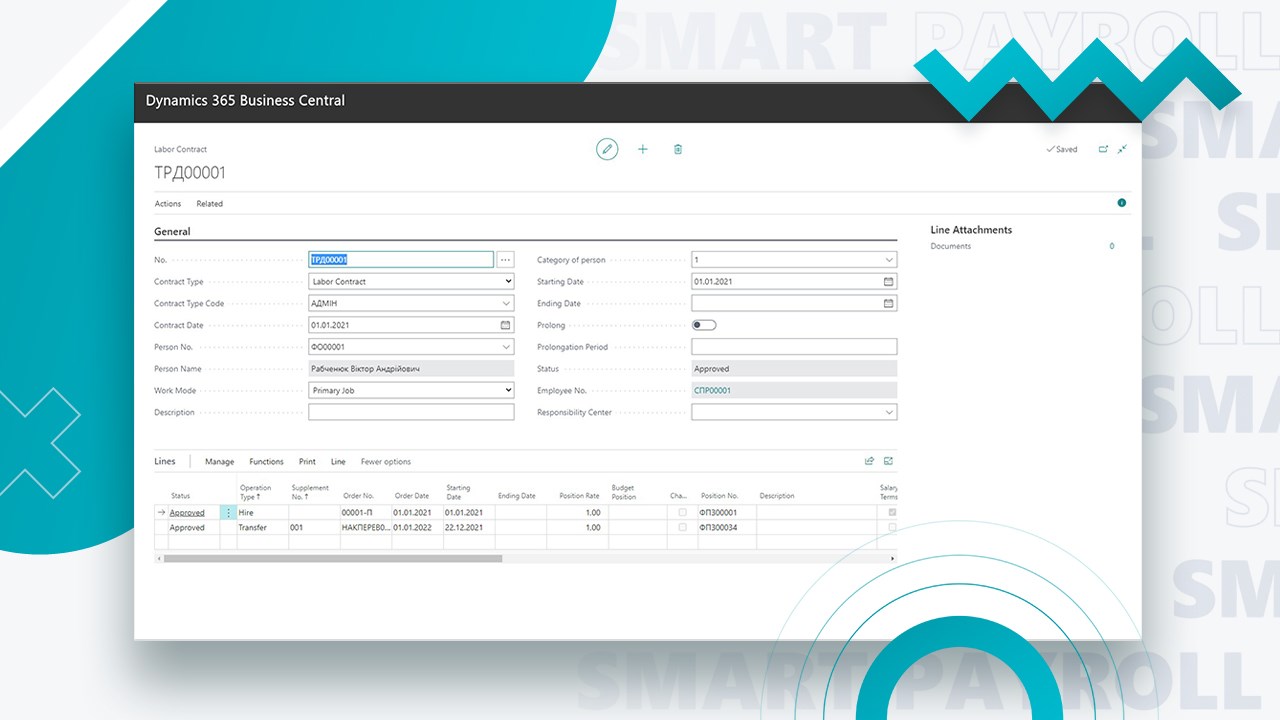Open the ellipsis assist-edit button beside No. field
Screen dimensions: 1280x720
pyautogui.click(x=505, y=259)
